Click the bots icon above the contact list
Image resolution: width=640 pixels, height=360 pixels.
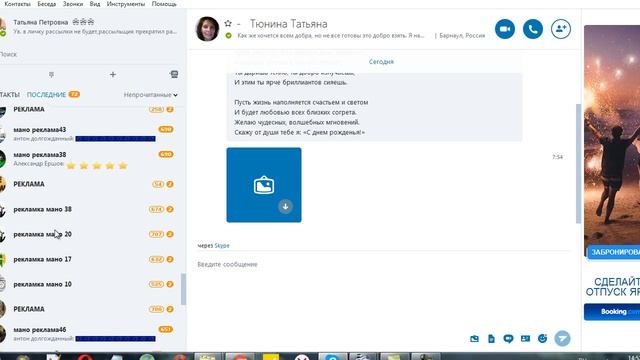point(174,74)
